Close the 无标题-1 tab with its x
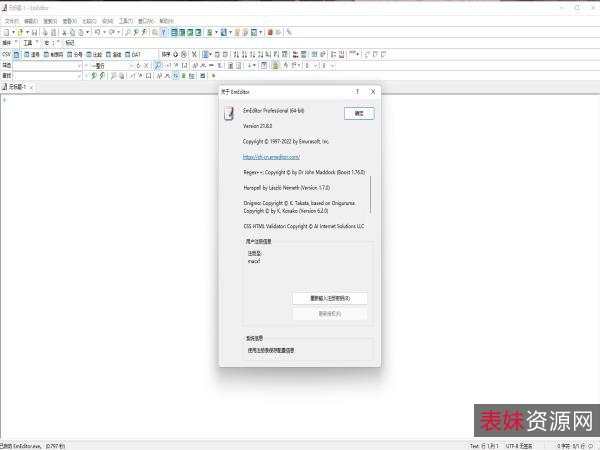This screenshot has width=600, height=450. (x=31, y=88)
